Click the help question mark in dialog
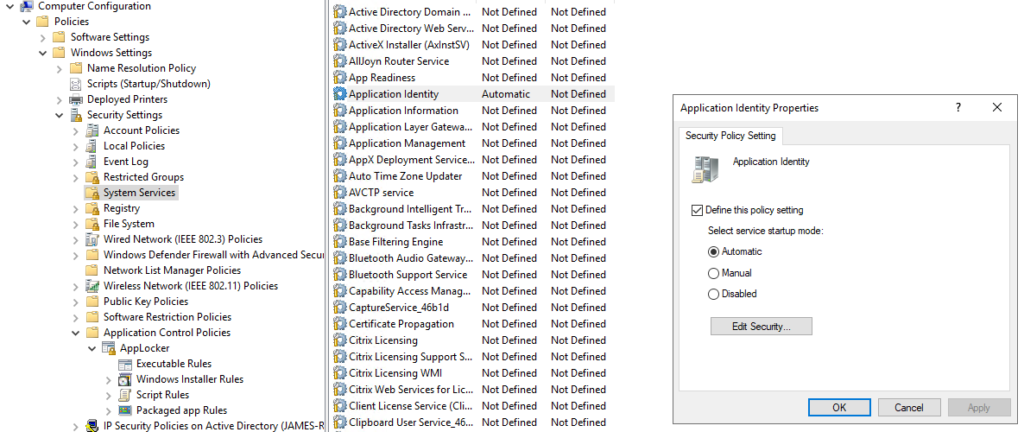This screenshot has height=432, width=1024. click(x=958, y=107)
